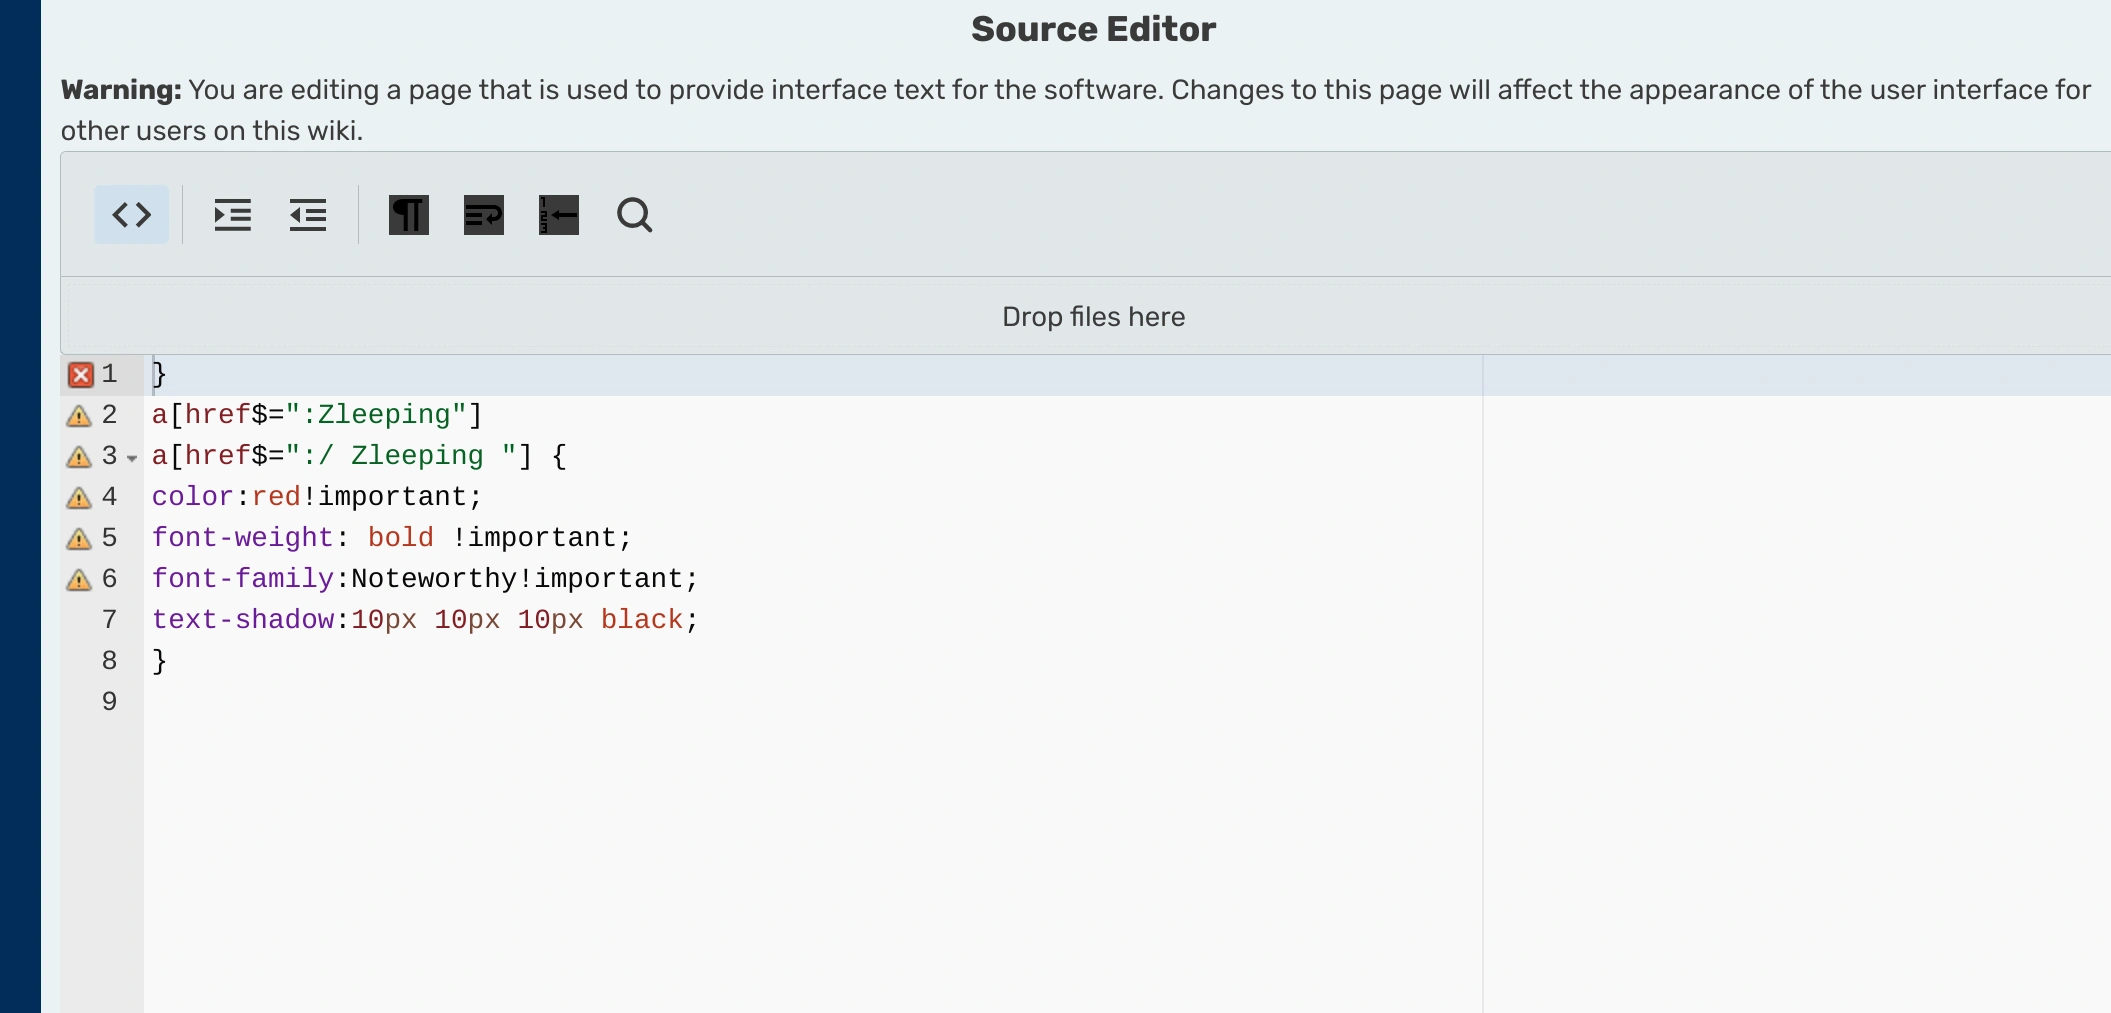
Task: Collapse the code fold arrow at line 3
Action: coord(132,458)
